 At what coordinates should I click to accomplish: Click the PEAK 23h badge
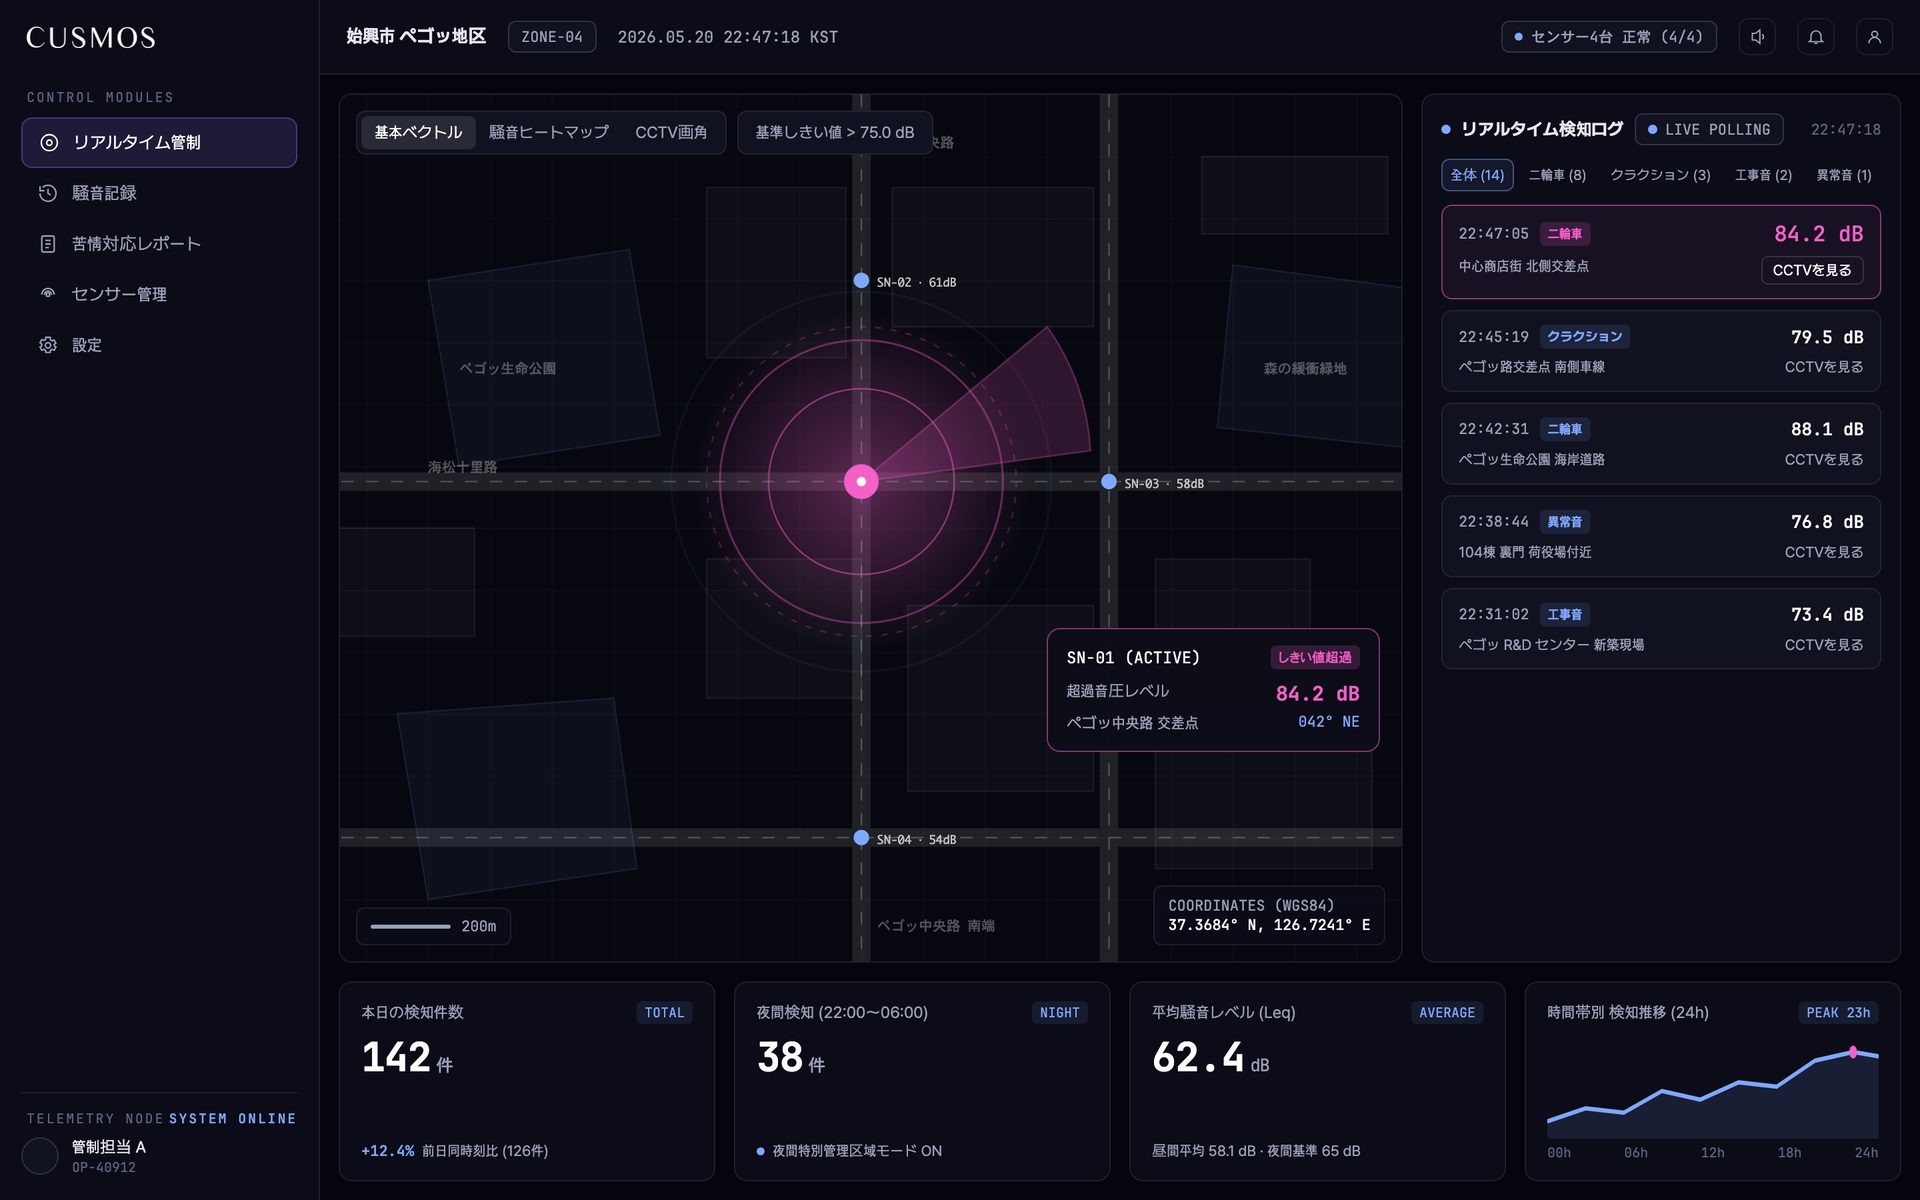[x=1838, y=1013]
